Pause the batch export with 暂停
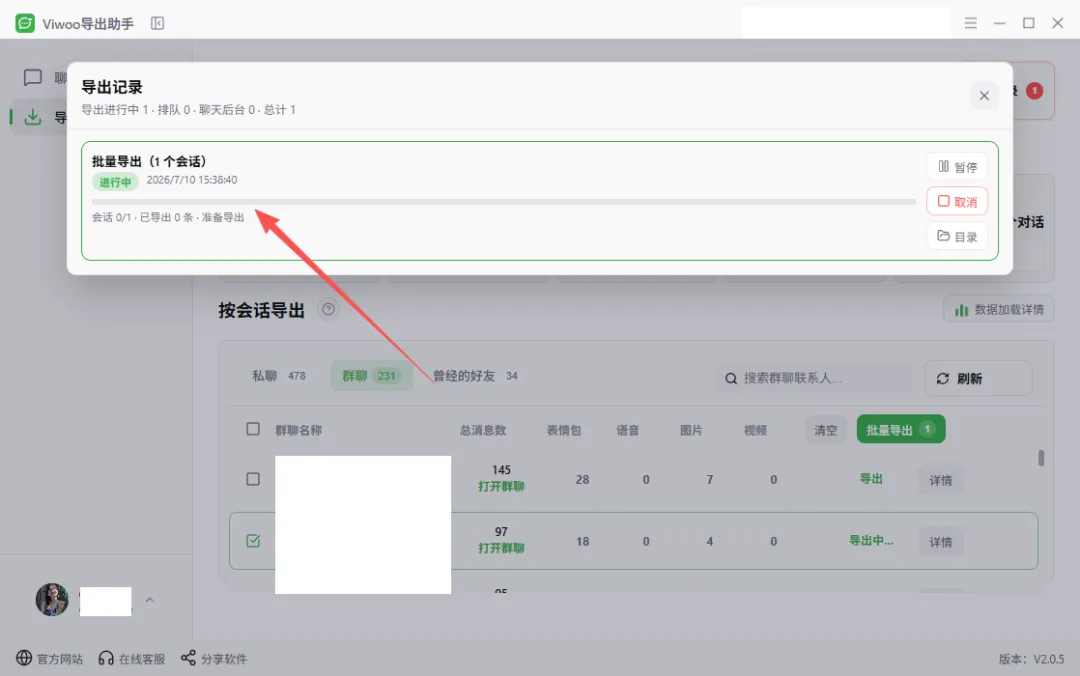This screenshot has width=1080, height=676. click(957, 167)
